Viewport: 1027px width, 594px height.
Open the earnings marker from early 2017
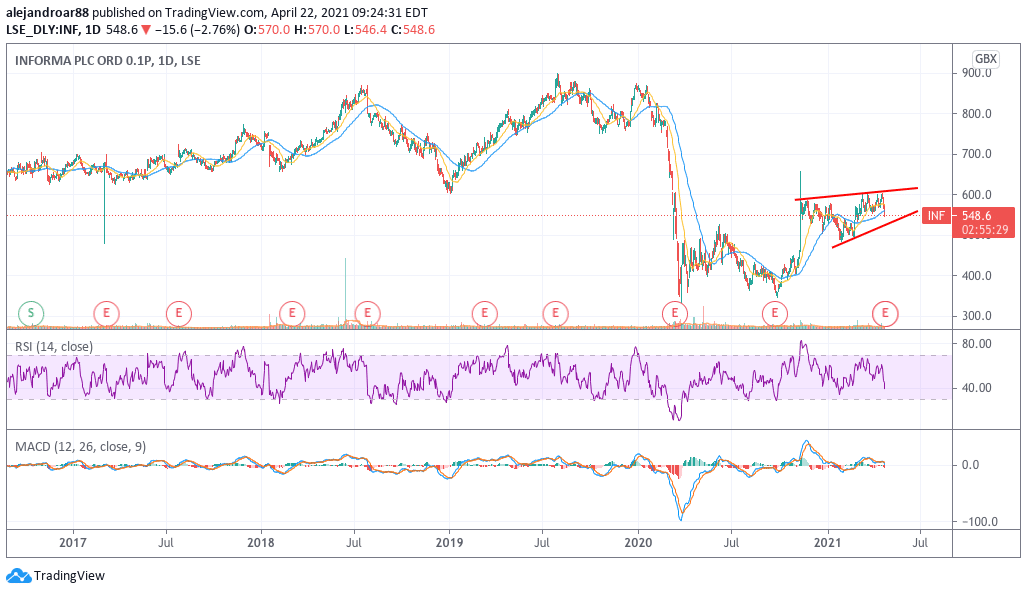tap(106, 314)
